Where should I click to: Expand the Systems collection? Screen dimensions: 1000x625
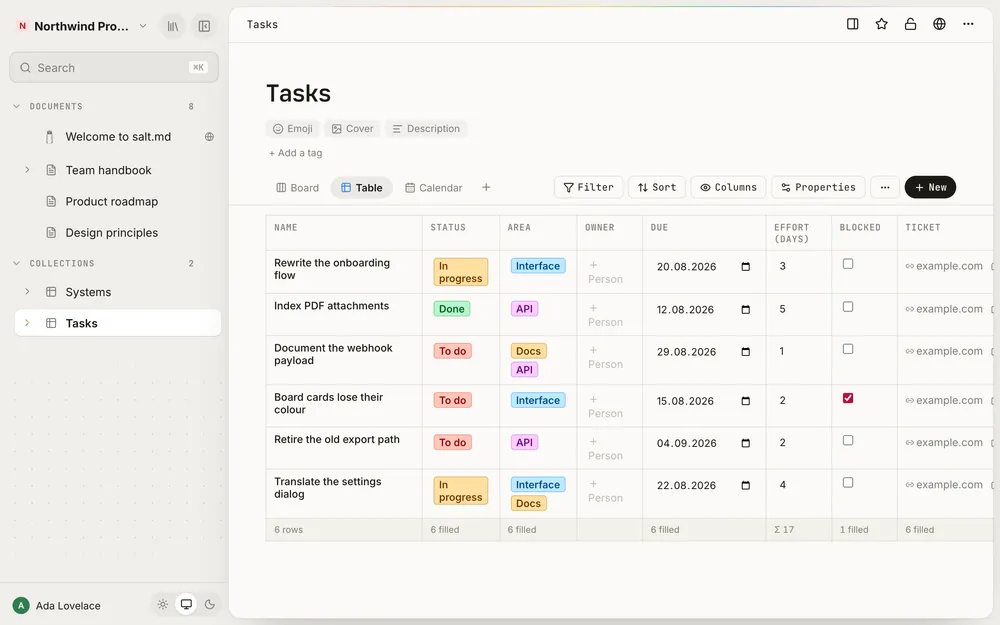click(27, 291)
